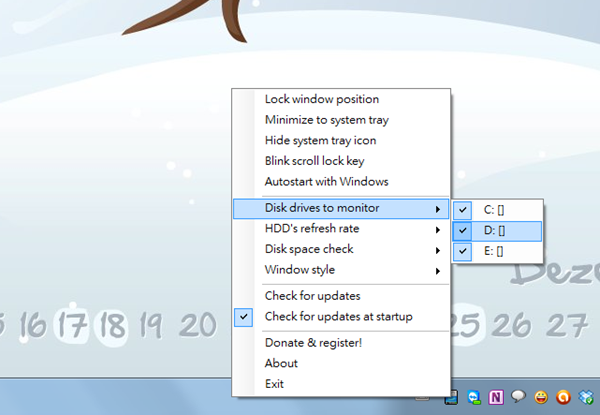Open the About menu entry
Image resolution: width=600 pixels, height=415 pixels.
coord(341,363)
